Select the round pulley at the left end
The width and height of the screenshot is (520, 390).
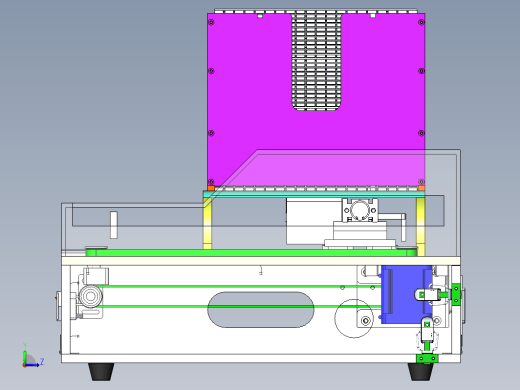tap(90, 296)
